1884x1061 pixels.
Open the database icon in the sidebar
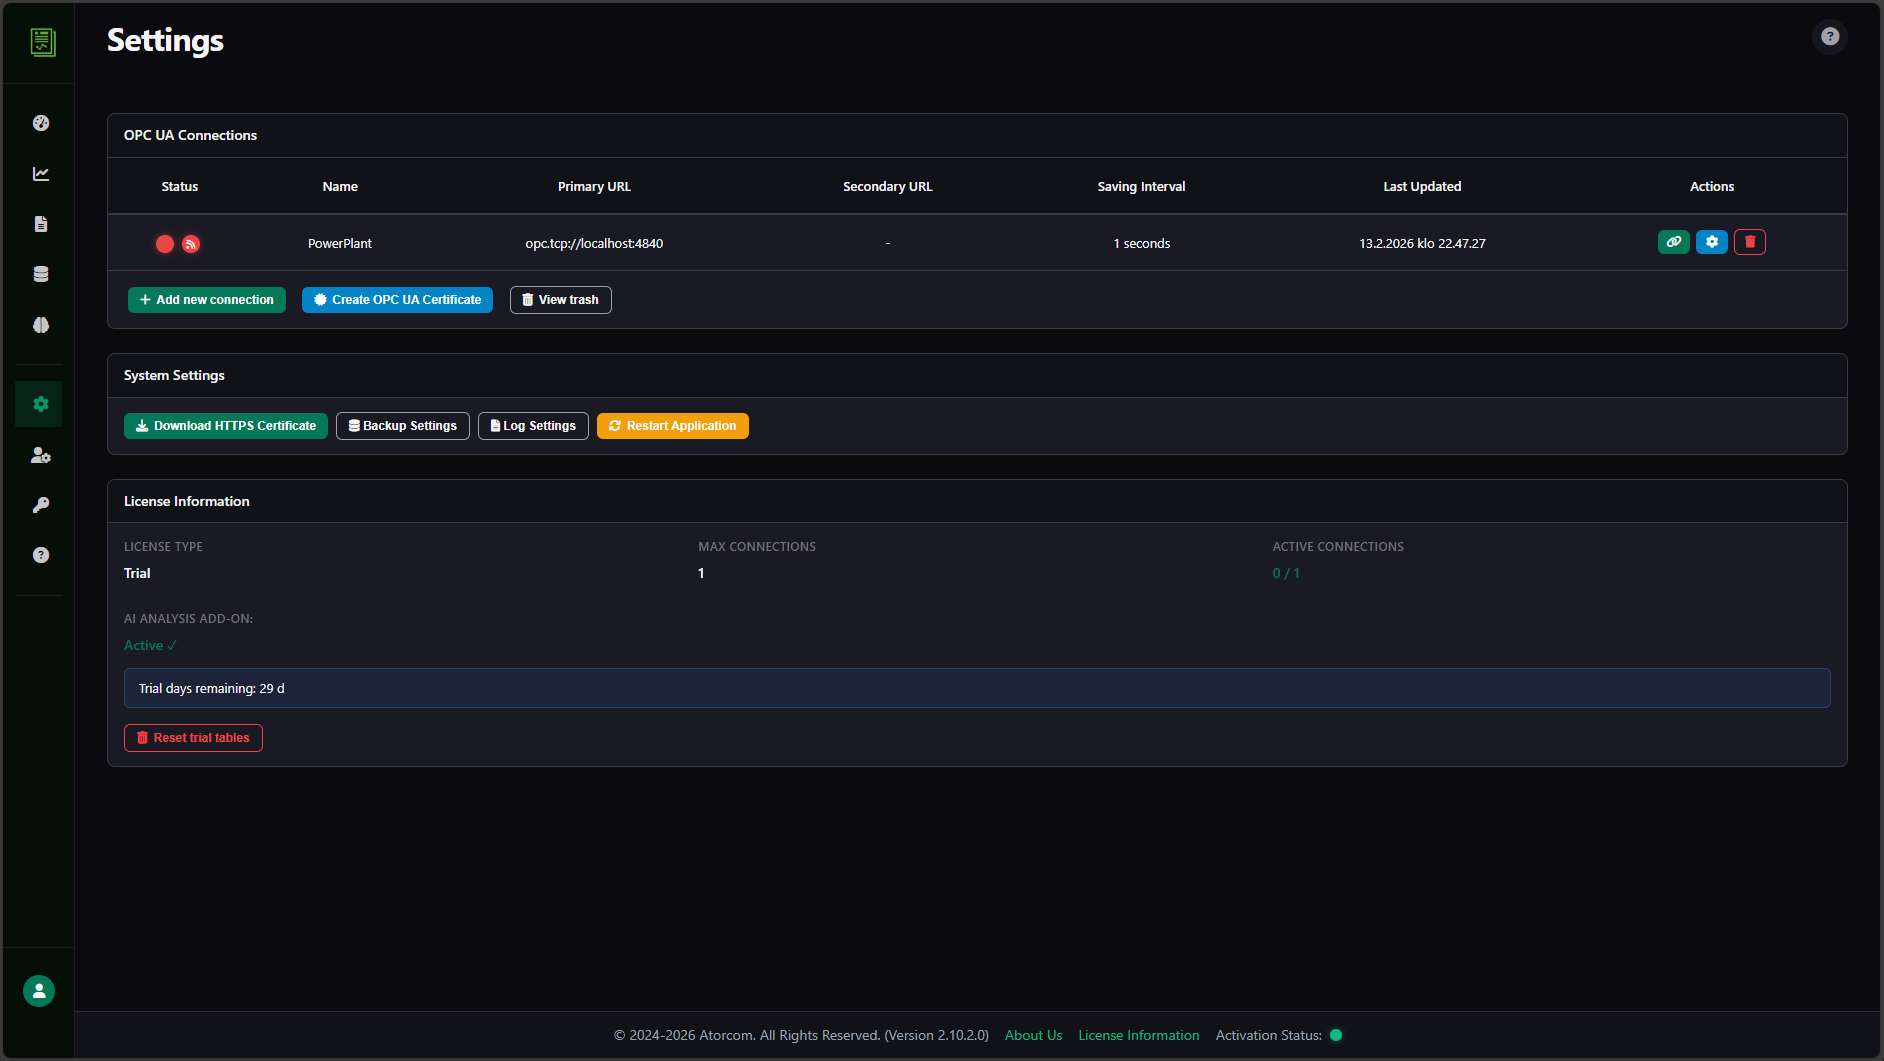point(40,274)
